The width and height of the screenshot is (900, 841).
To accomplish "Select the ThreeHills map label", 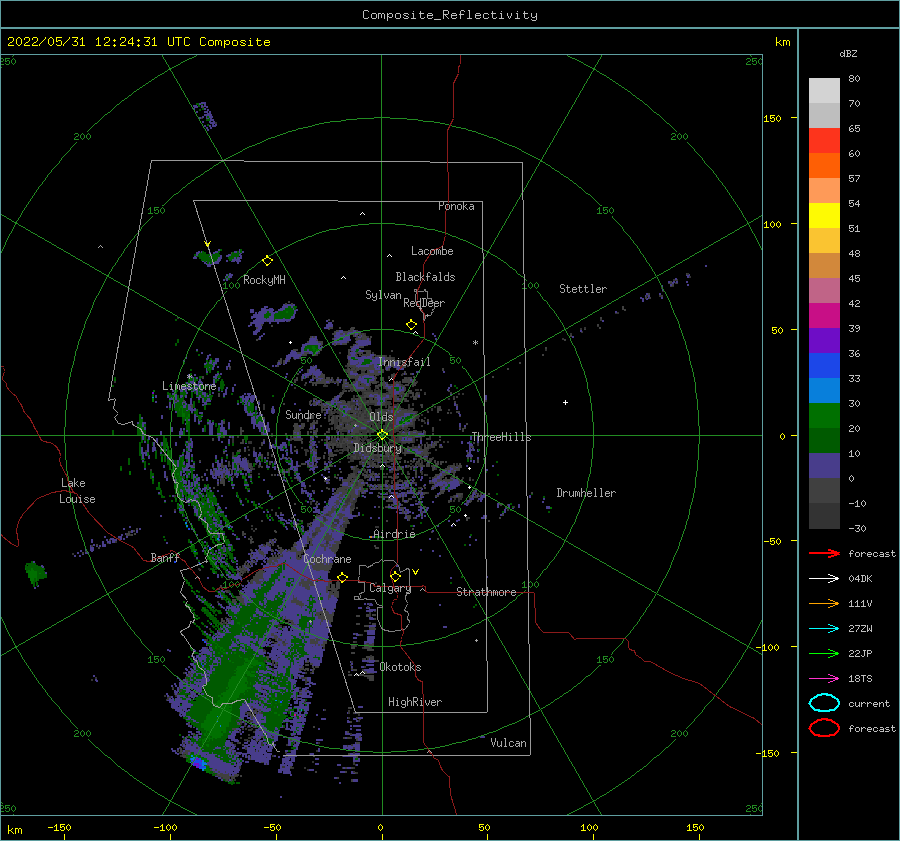I will pyautogui.click(x=501, y=437).
